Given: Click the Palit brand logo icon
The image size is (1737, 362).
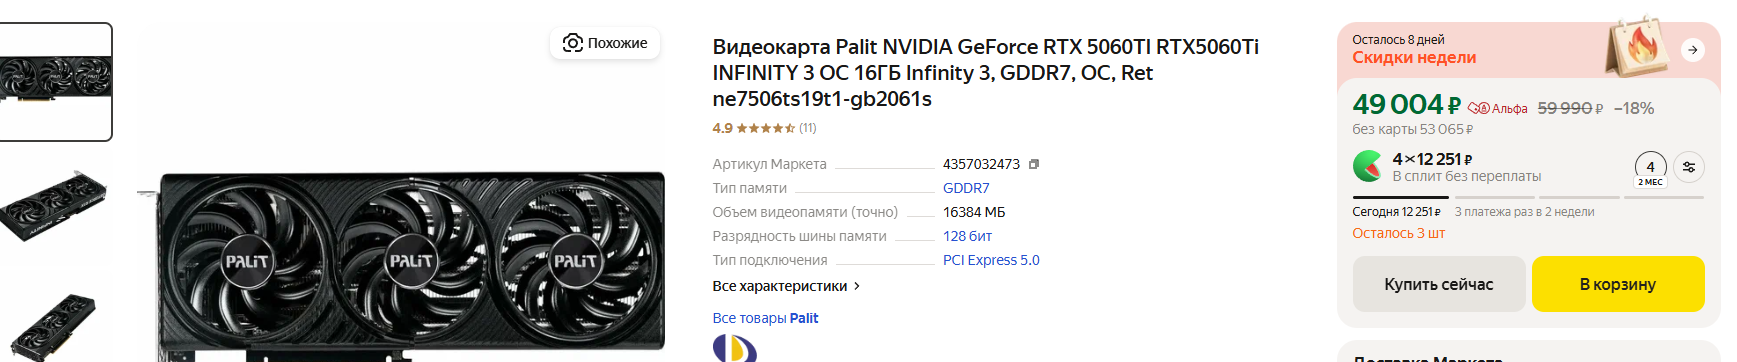Looking at the screenshot, I should click(x=735, y=348).
